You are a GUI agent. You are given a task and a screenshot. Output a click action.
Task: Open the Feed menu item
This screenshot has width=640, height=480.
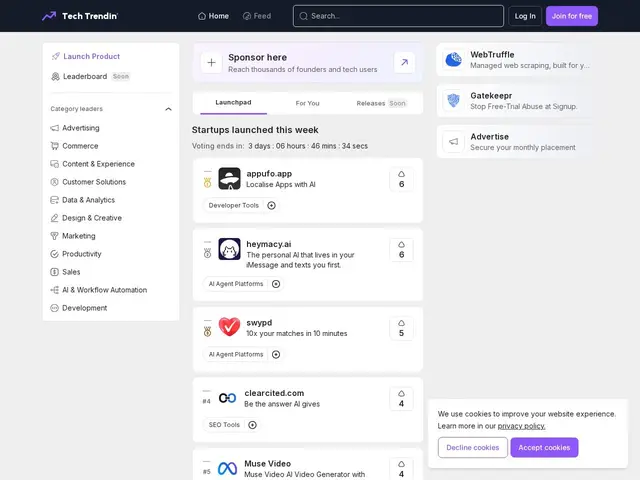[x=257, y=16]
